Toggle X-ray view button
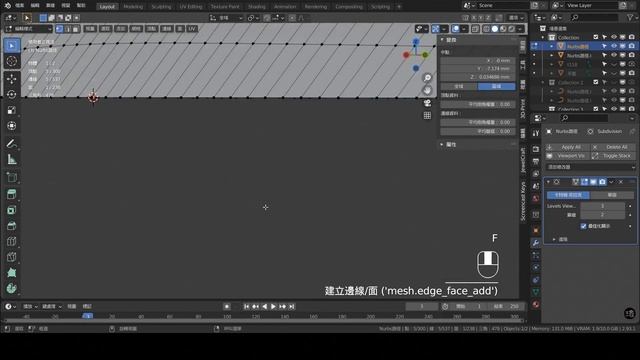The width and height of the screenshot is (640, 360). pyautogui.click(x=475, y=29)
